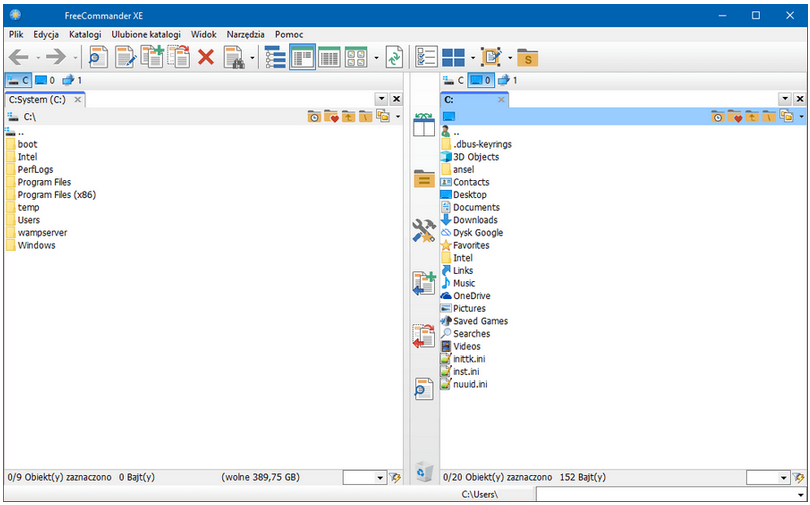The image size is (810, 505).
Task: Click the blue panel layout icon
Action: pos(454,57)
